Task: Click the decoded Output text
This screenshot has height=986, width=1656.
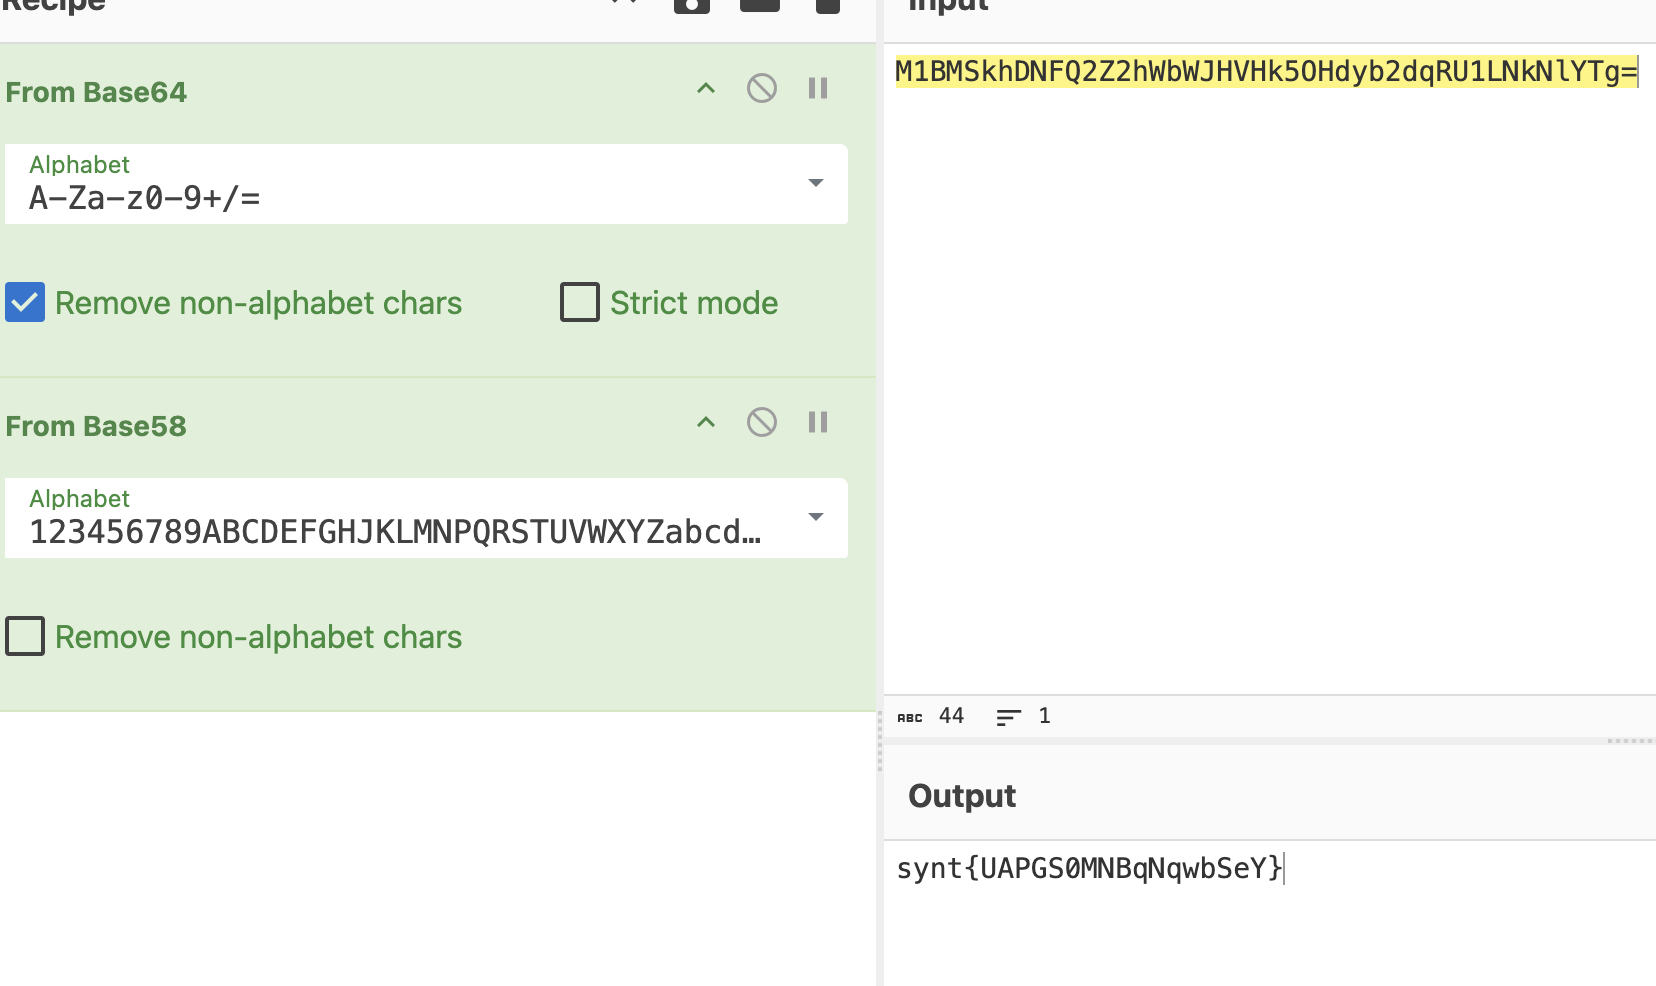Action: pos(1088,868)
